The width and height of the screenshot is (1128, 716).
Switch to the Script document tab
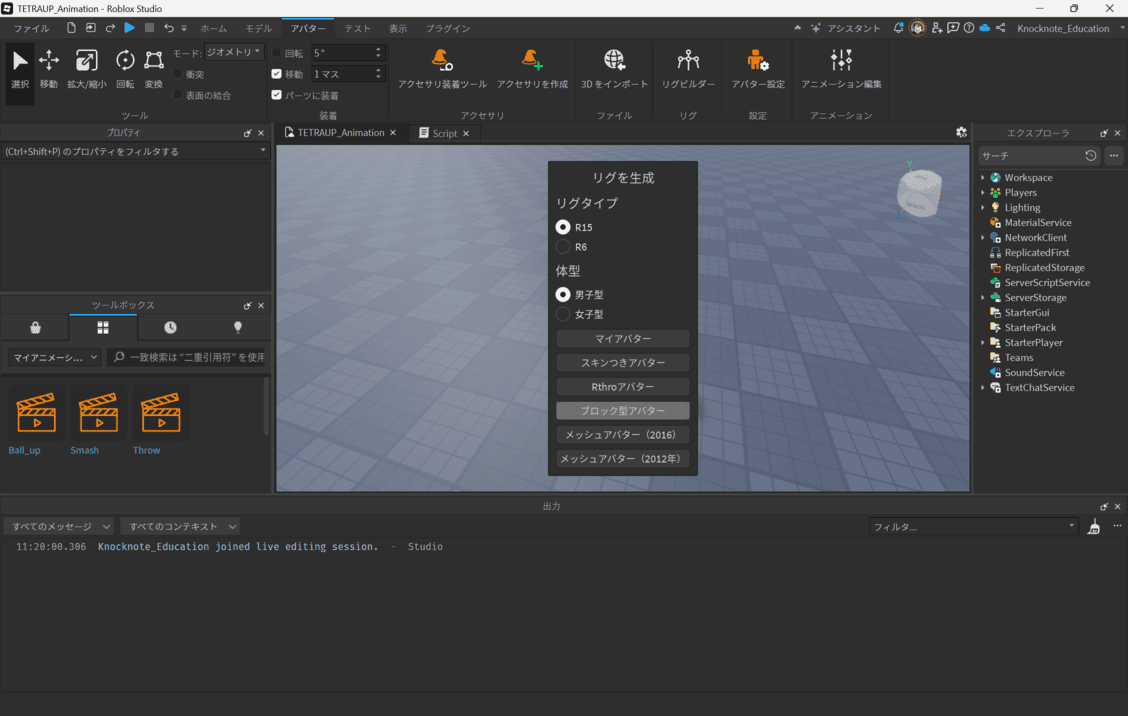pos(445,133)
